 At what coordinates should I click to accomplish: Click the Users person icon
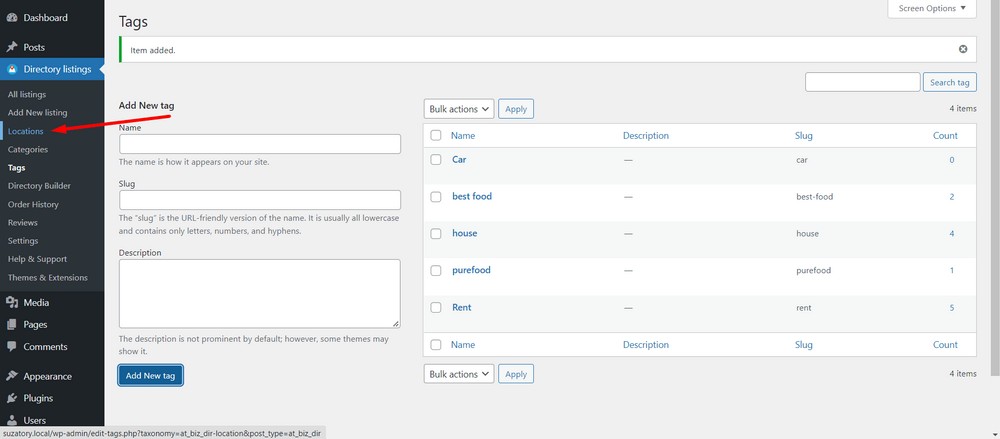coord(11,420)
